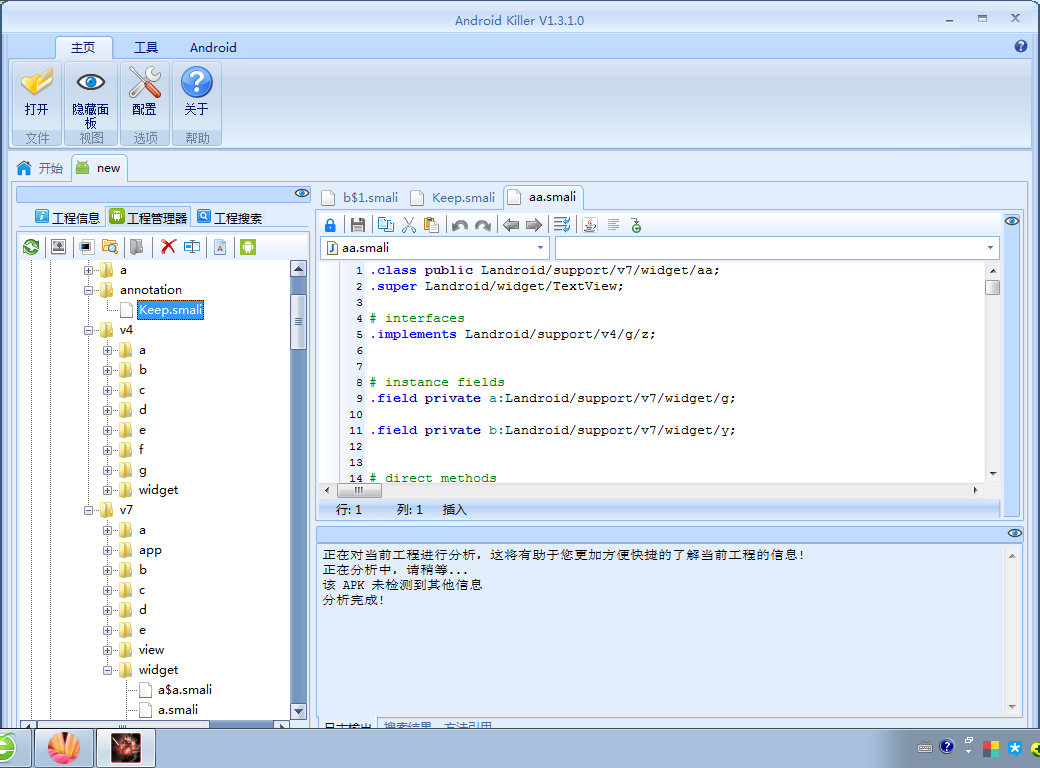The width and height of the screenshot is (1040, 768).
Task: Click the 关于 about help icon
Action: click(196, 84)
